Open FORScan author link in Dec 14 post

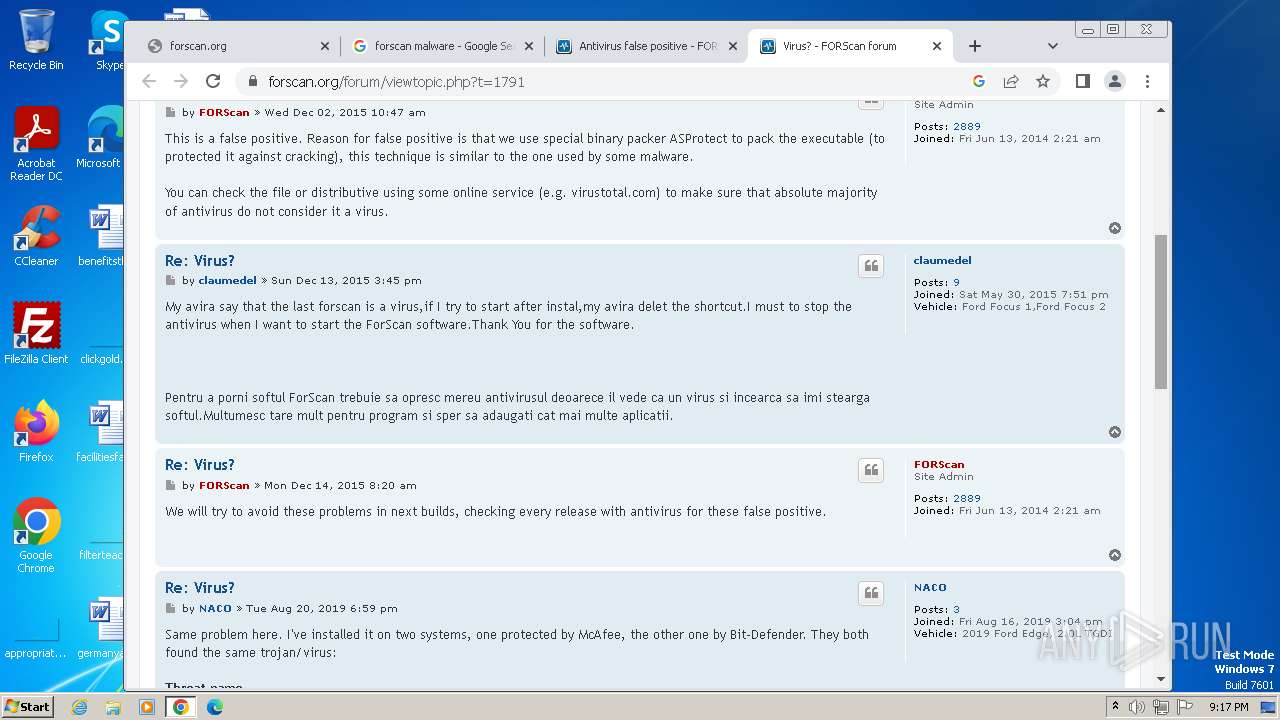tap(224, 486)
